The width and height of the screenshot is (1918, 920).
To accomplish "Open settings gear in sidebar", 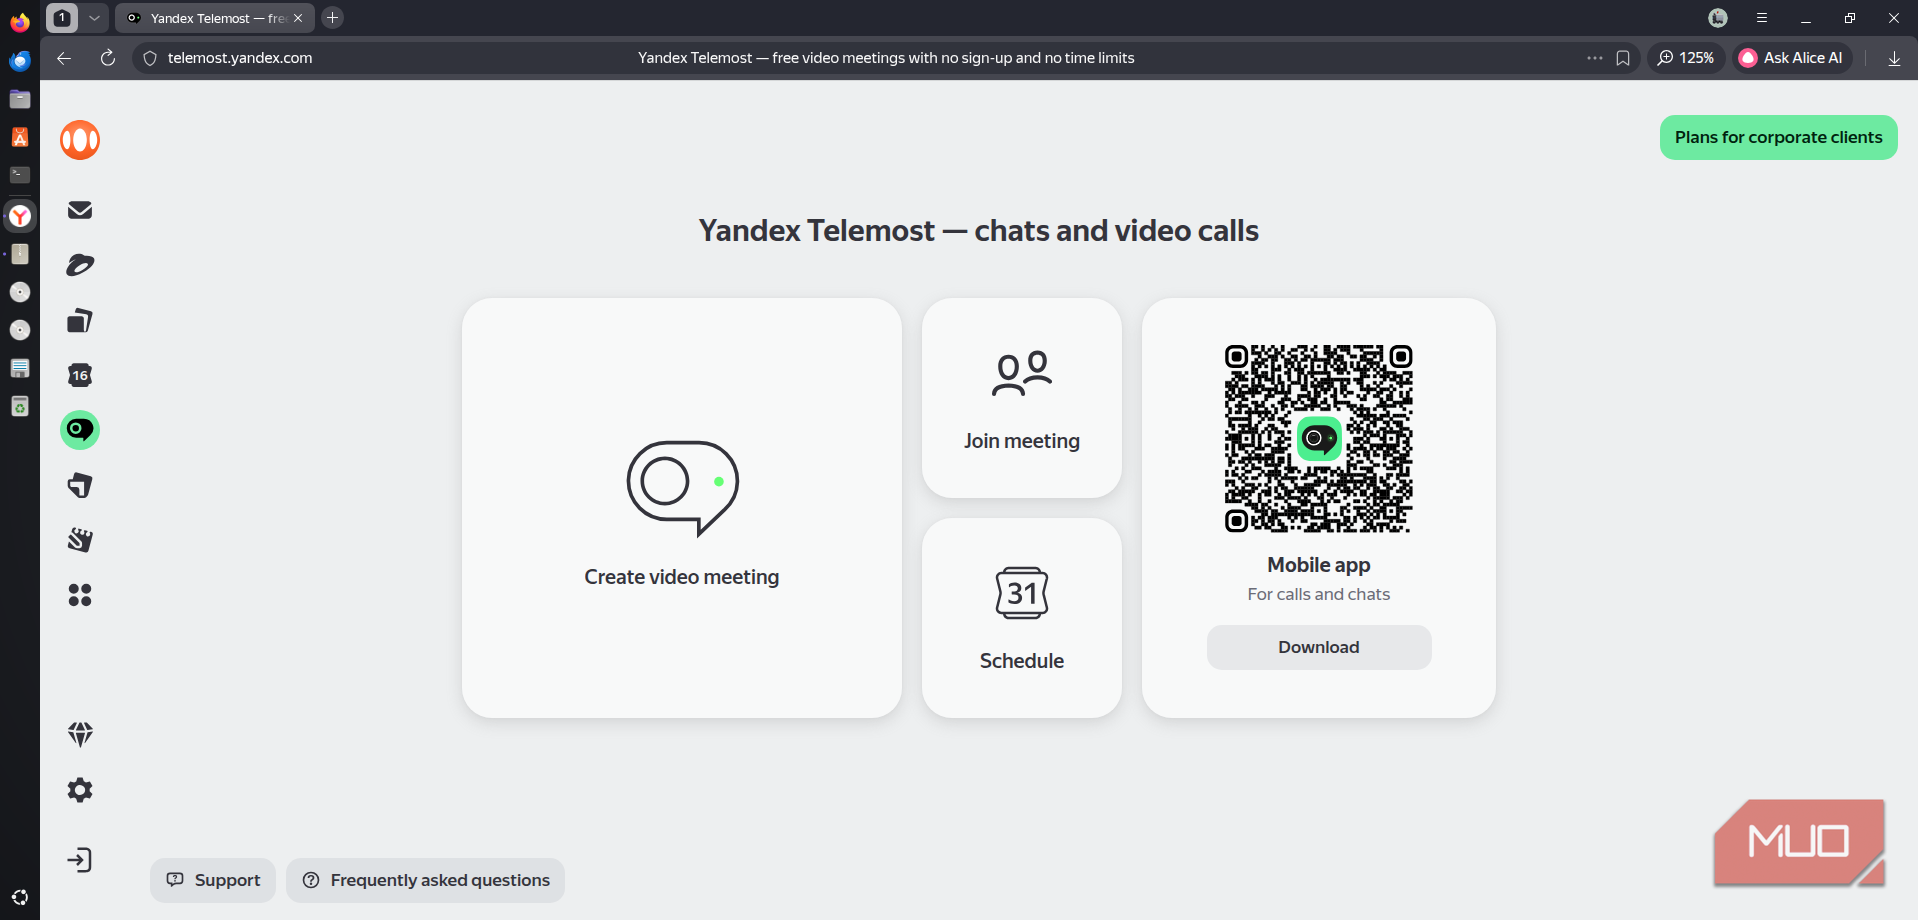I will [80, 790].
